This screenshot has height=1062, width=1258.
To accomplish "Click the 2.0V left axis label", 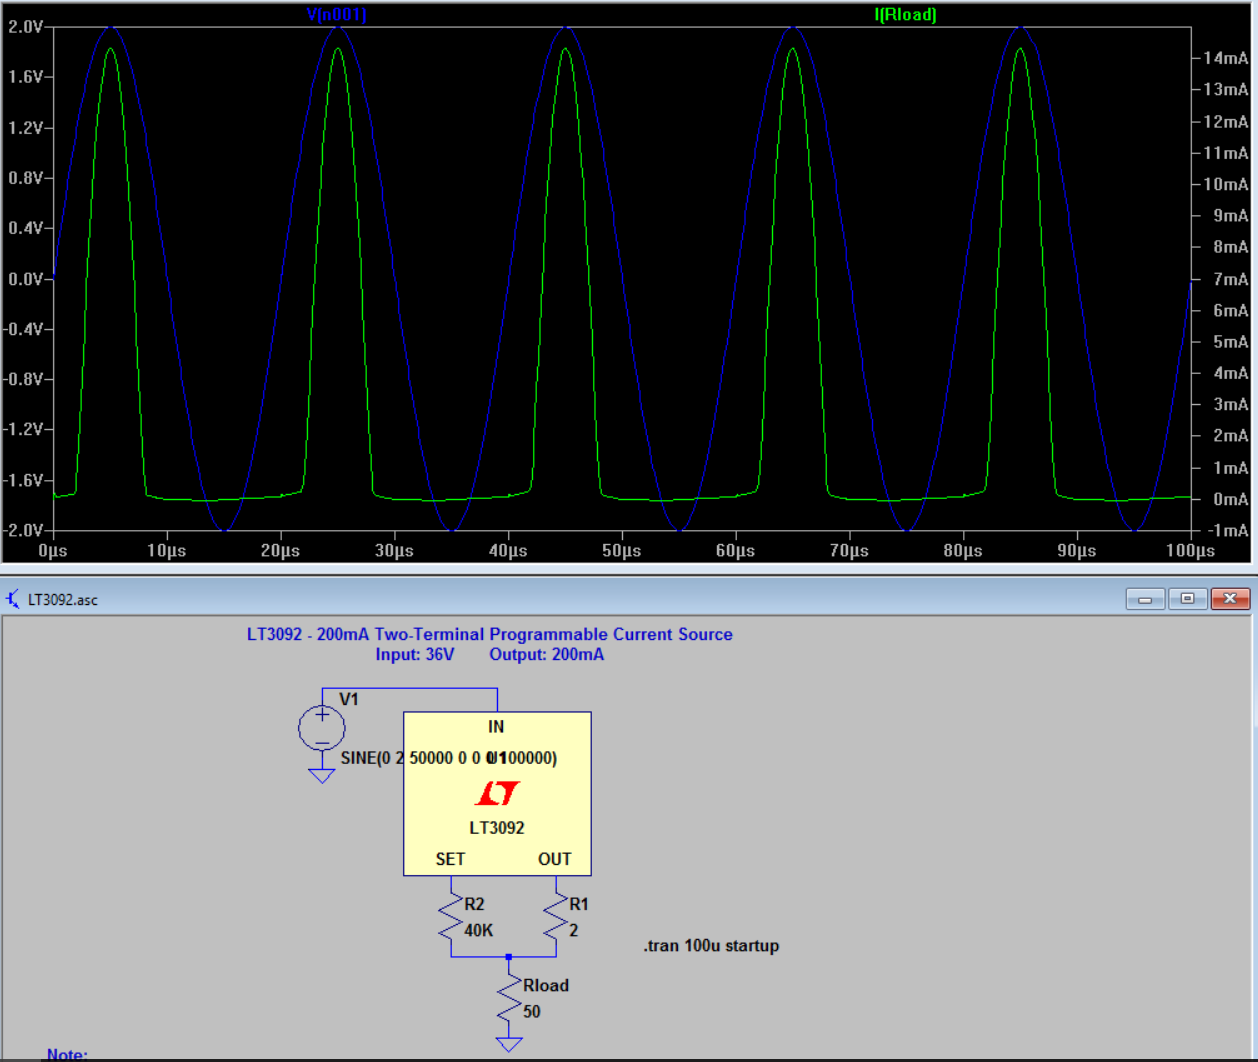I will (x=25, y=27).
